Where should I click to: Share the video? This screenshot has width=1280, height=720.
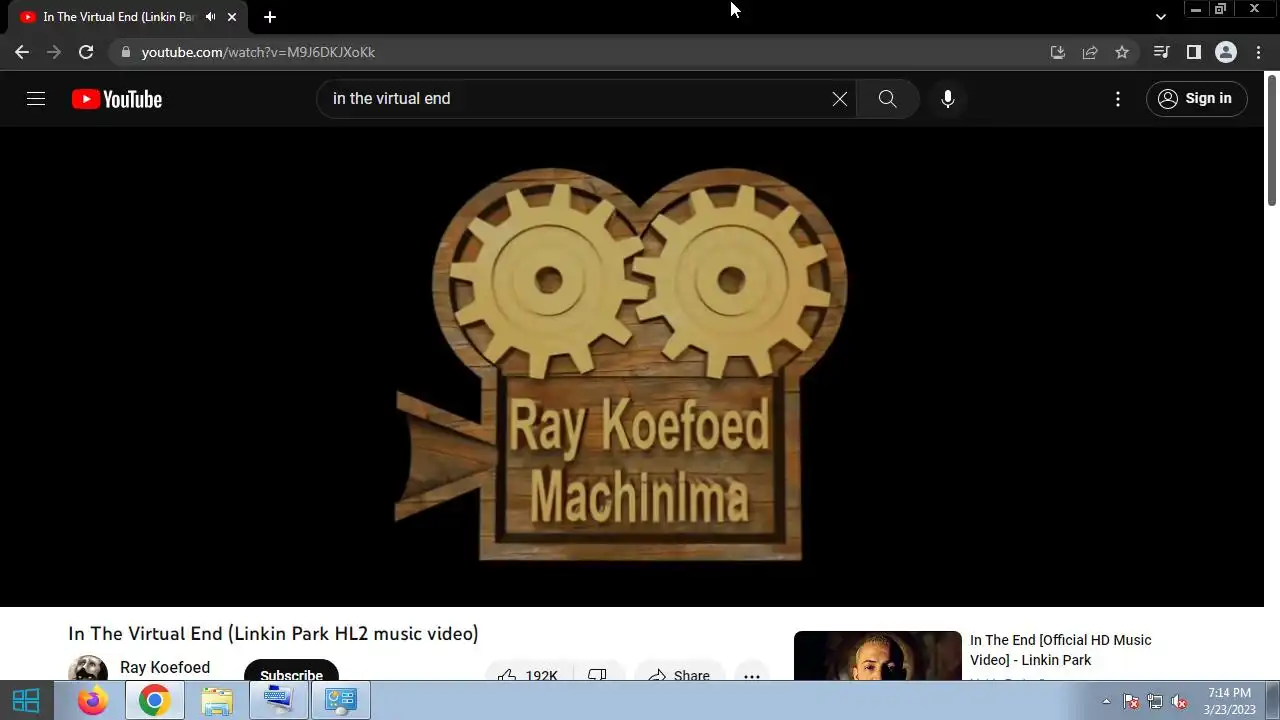click(x=679, y=672)
